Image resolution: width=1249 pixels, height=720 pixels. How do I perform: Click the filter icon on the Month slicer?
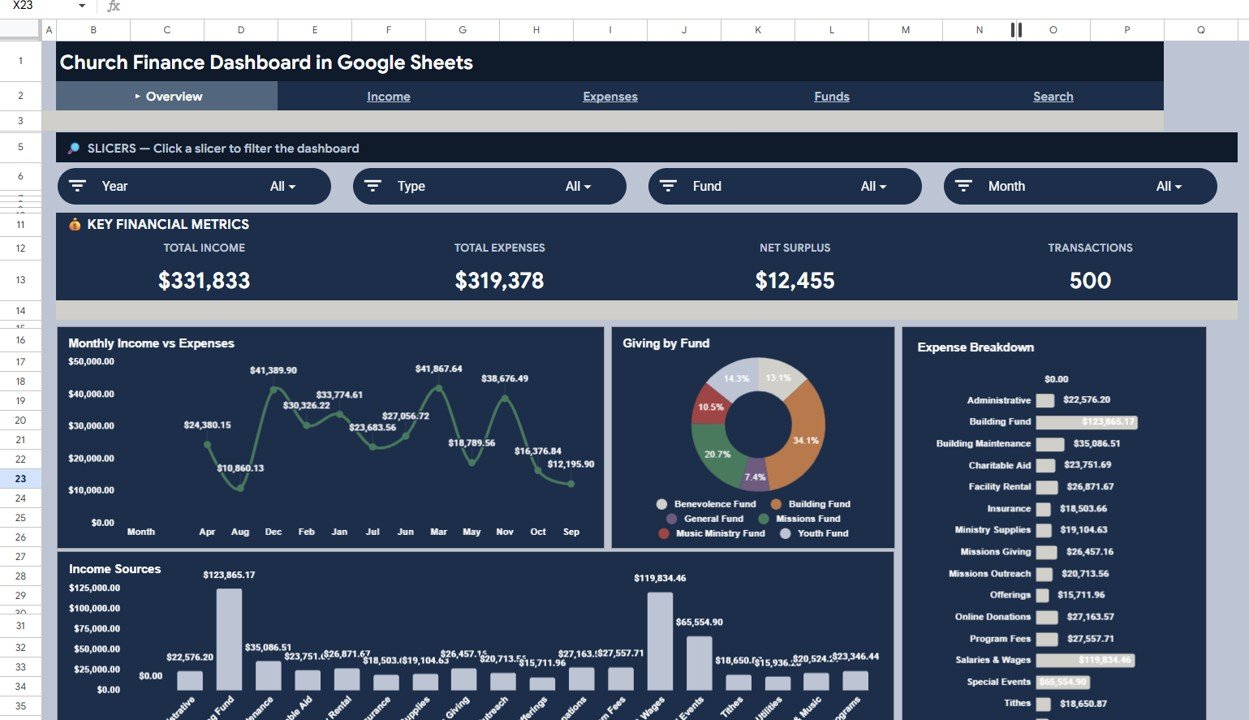pyautogui.click(x=964, y=186)
